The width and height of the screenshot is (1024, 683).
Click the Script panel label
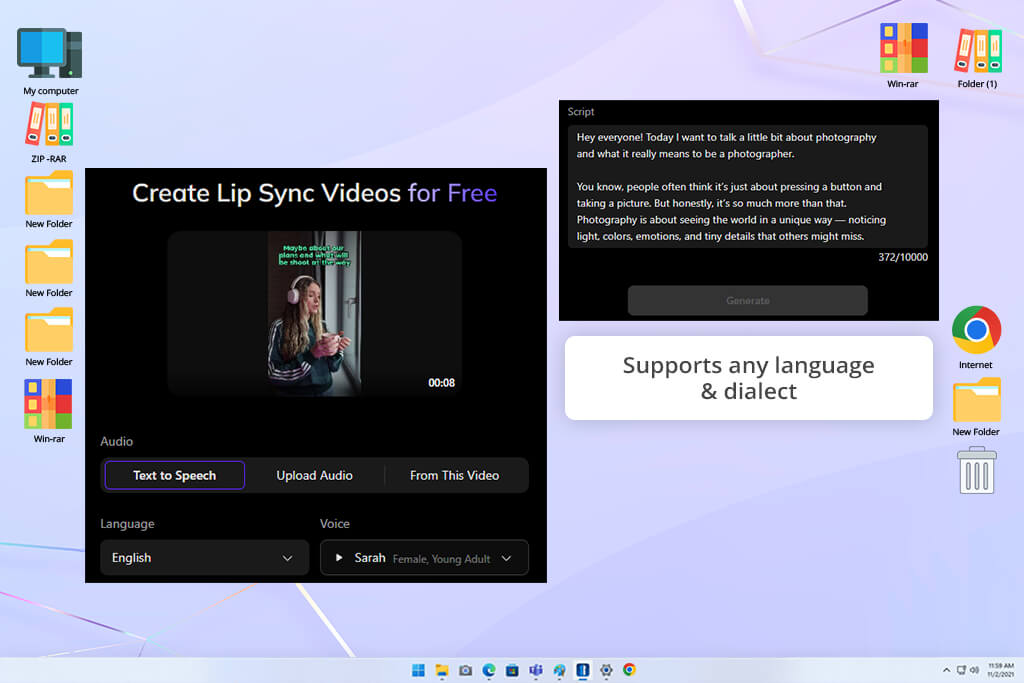(581, 112)
